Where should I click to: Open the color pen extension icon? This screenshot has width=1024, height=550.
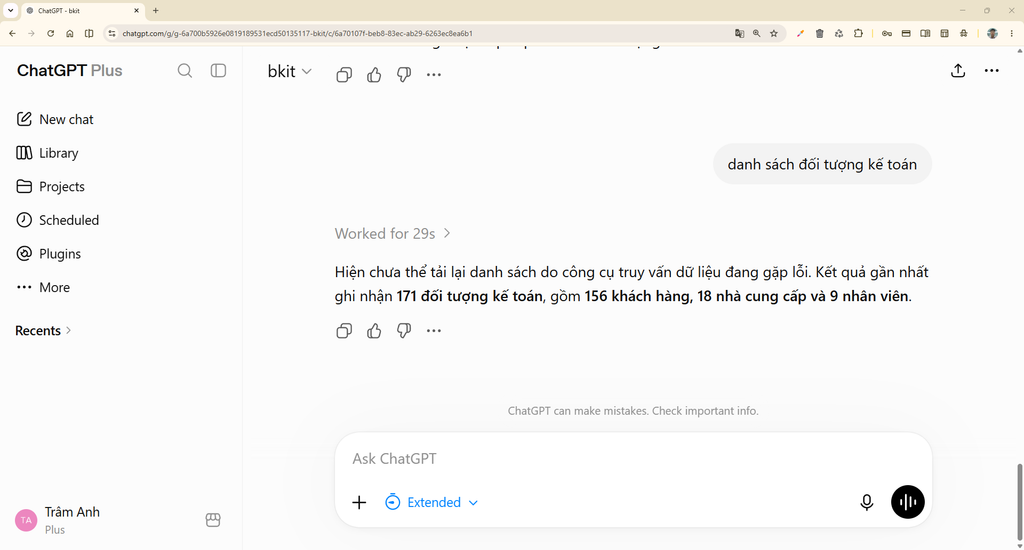pyautogui.click(x=800, y=33)
